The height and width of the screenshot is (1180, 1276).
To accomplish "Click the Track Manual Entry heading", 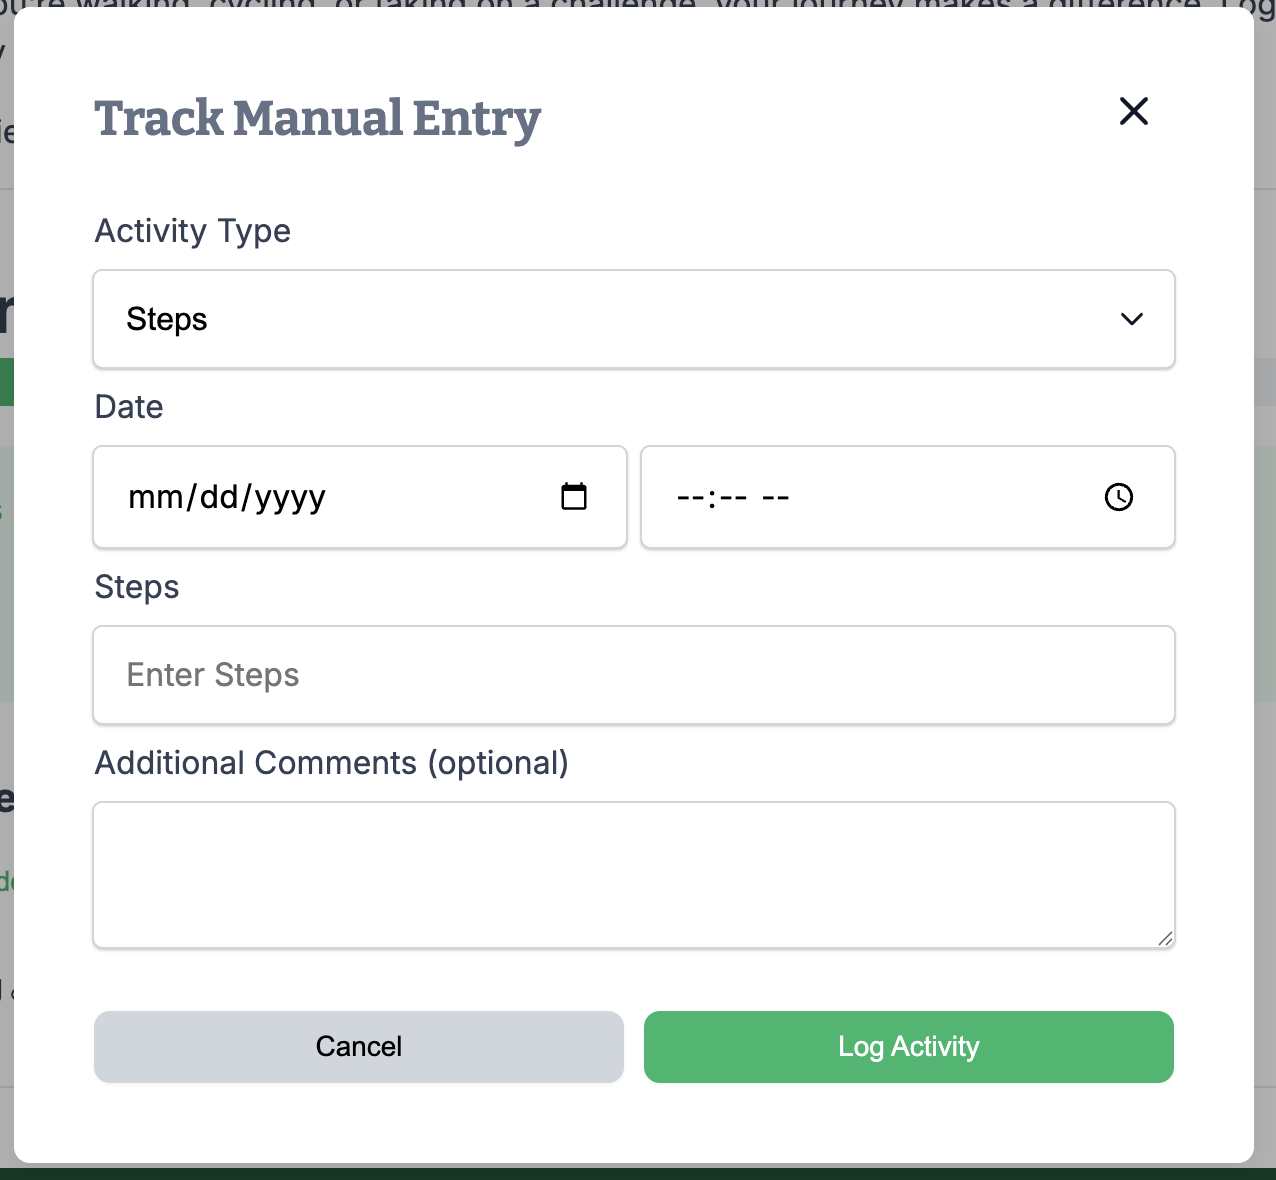I will pos(318,119).
